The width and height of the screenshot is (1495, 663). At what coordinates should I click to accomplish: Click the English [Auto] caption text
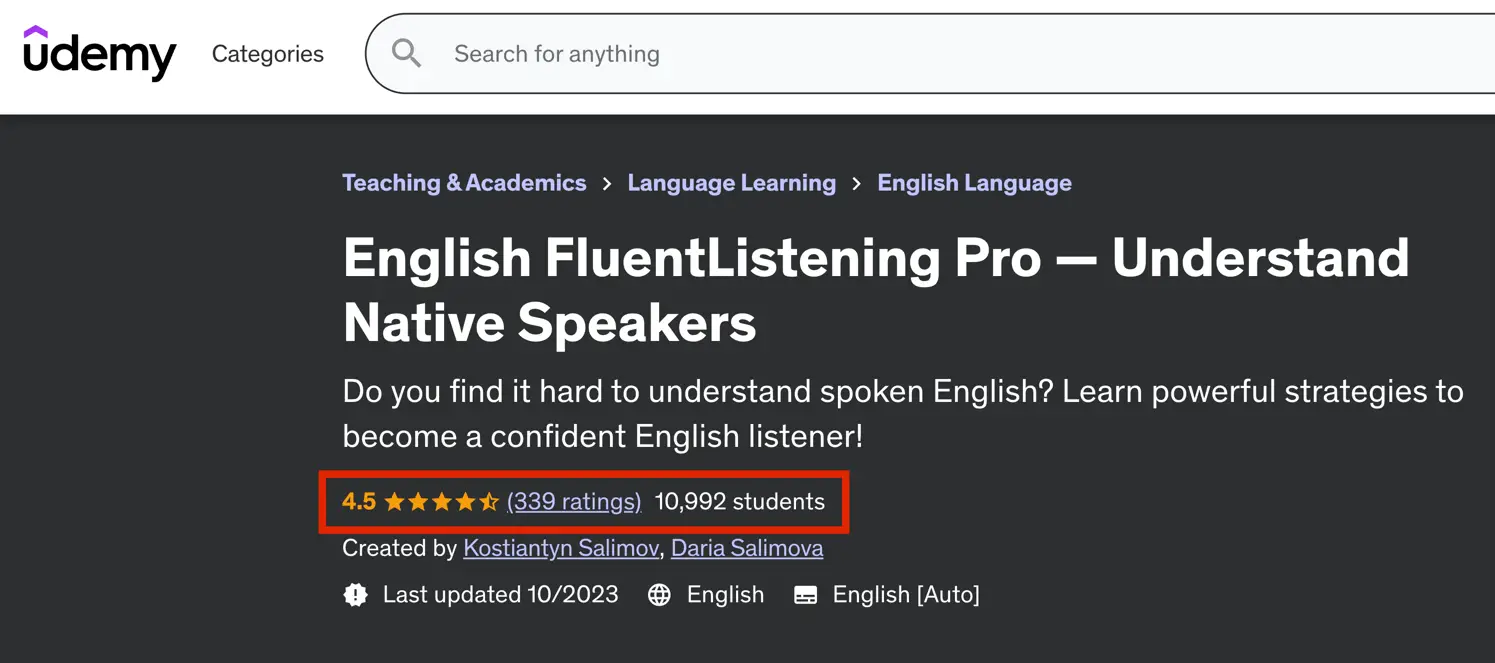(906, 595)
